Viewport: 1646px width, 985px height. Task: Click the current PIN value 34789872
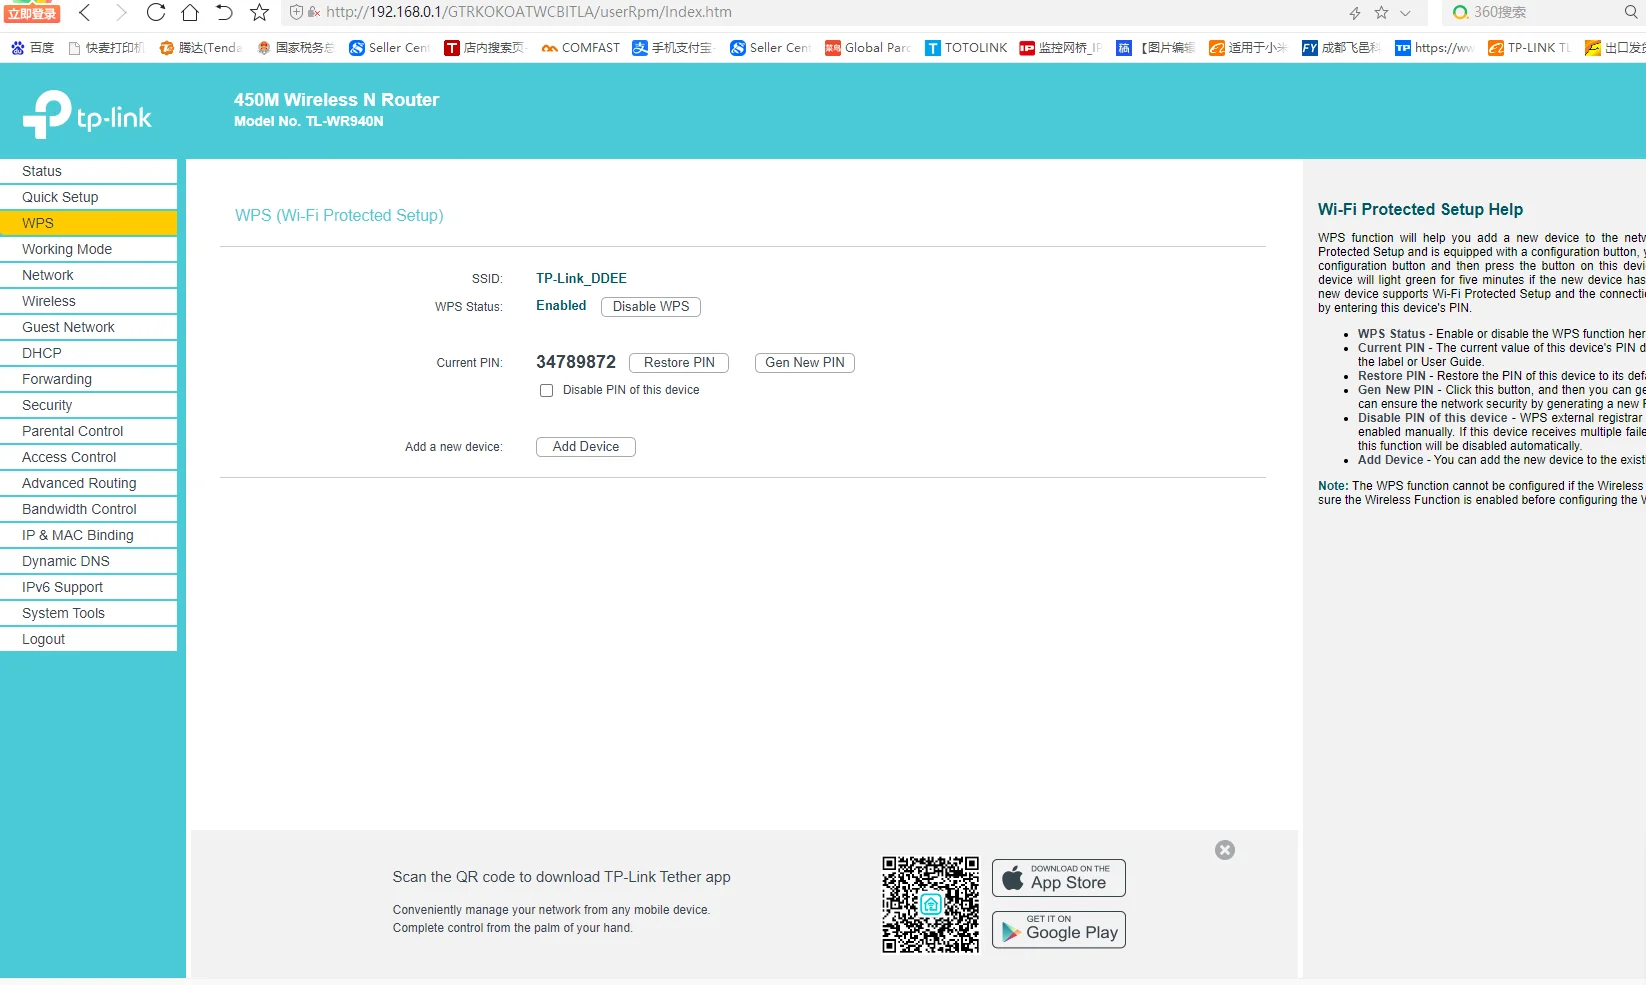coord(576,362)
